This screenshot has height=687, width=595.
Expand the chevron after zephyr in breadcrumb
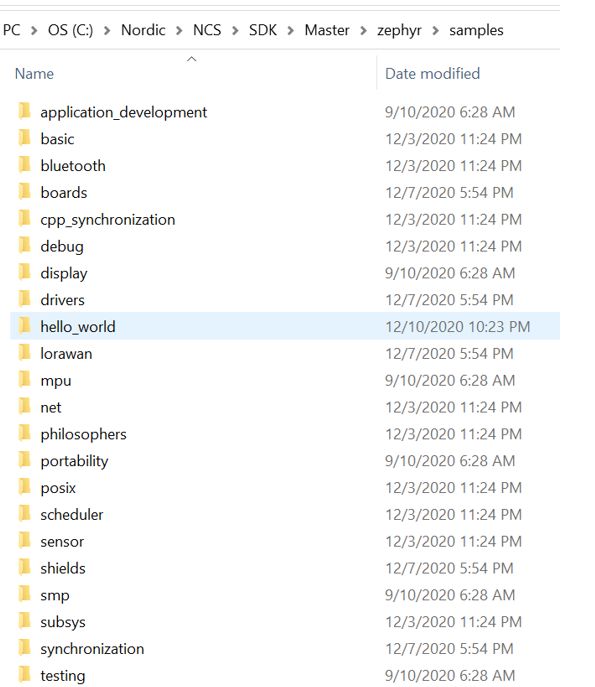pyautogui.click(x=436, y=31)
